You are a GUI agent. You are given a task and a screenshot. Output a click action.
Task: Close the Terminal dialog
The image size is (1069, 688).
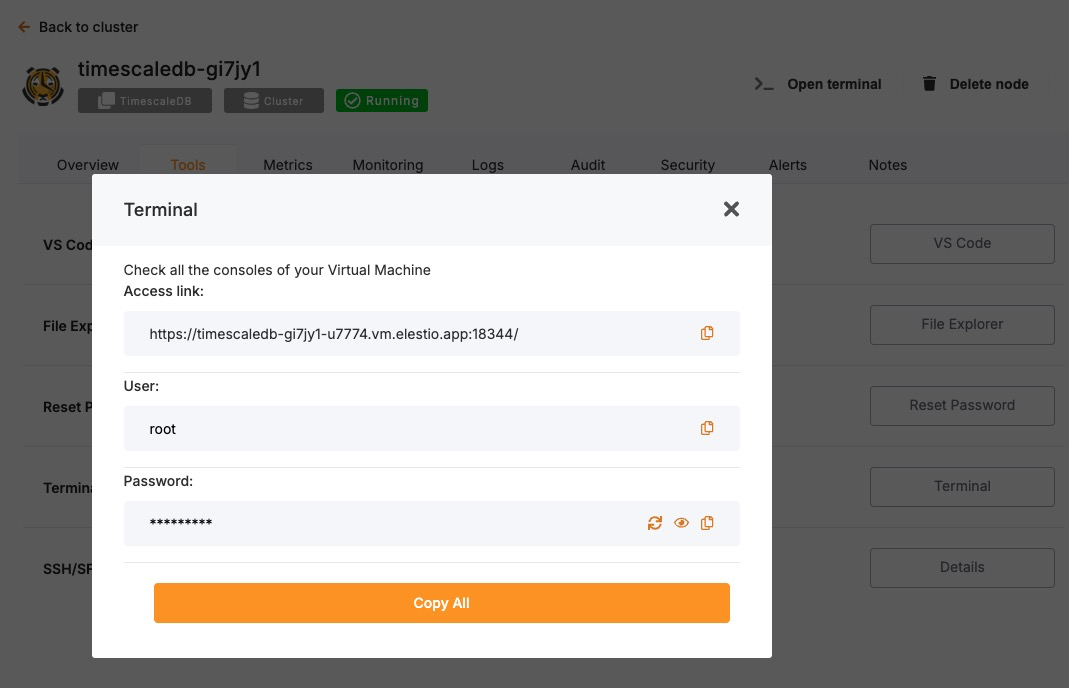coord(731,209)
